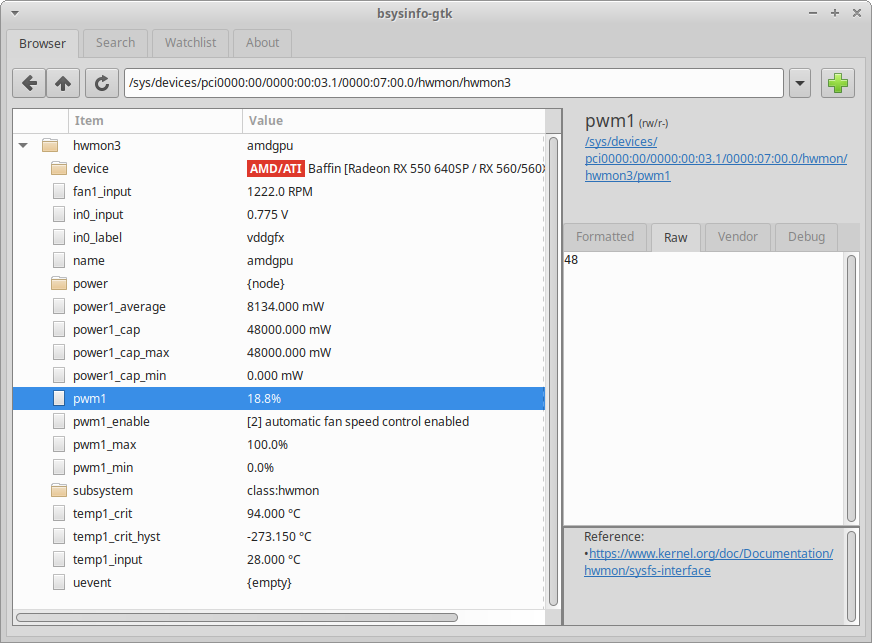
Task: Click file icon next to power1_cap_max
Action: point(58,353)
